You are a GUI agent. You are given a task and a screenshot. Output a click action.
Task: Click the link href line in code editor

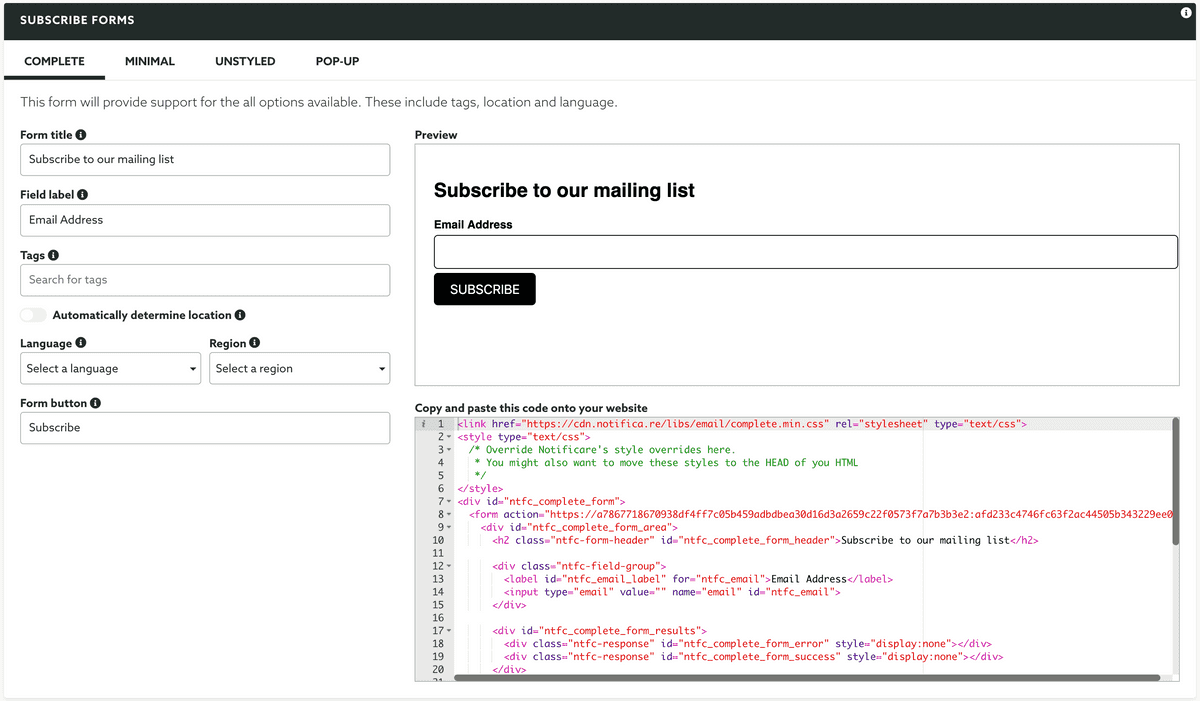pyautogui.click(x=741, y=424)
